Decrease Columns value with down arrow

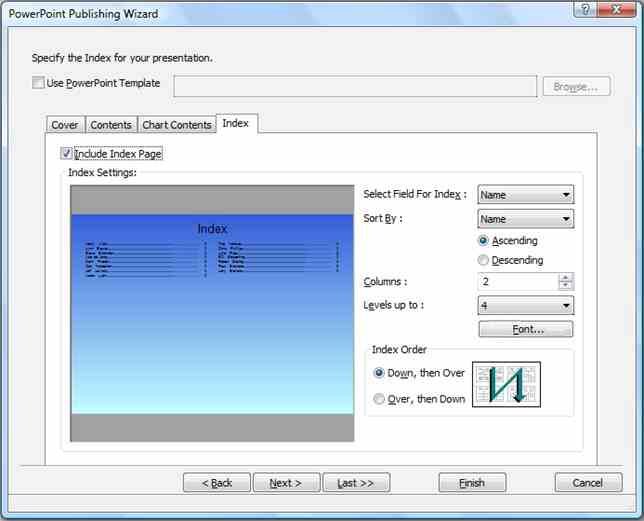tap(566, 286)
